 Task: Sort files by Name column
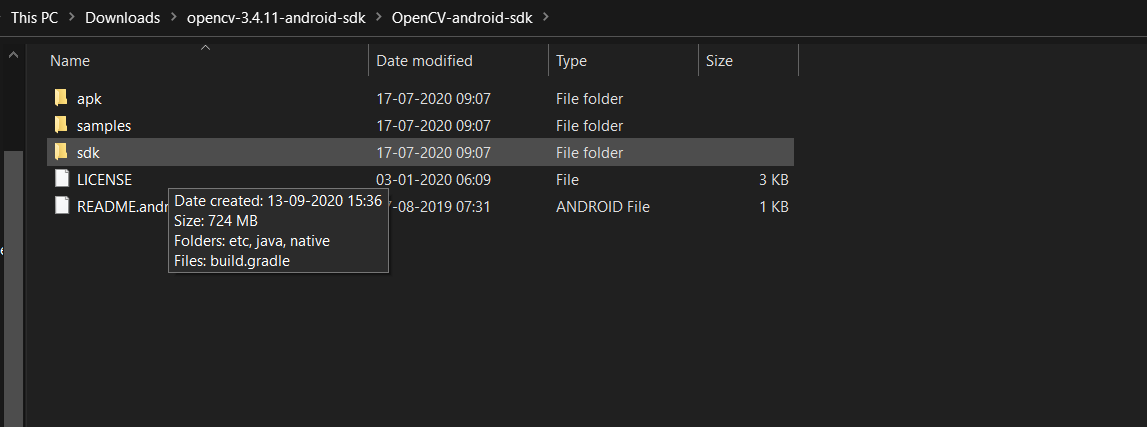[70, 61]
